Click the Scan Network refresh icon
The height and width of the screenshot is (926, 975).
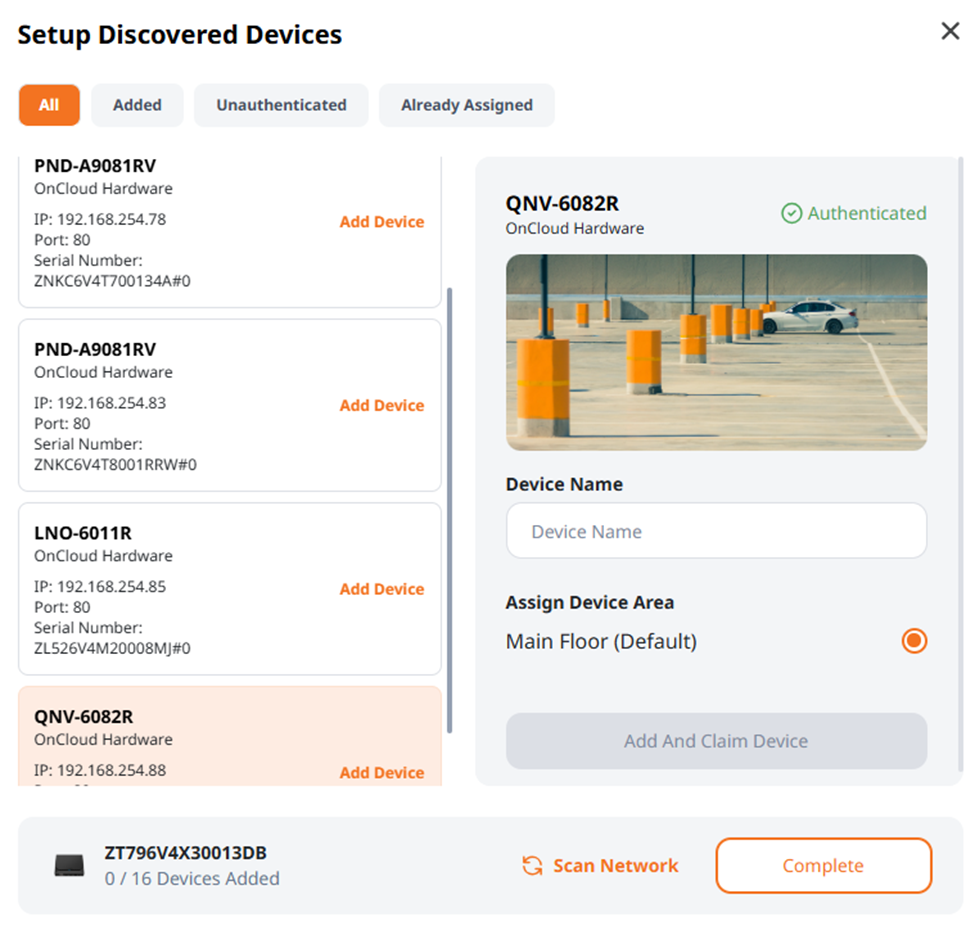(532, 865)
